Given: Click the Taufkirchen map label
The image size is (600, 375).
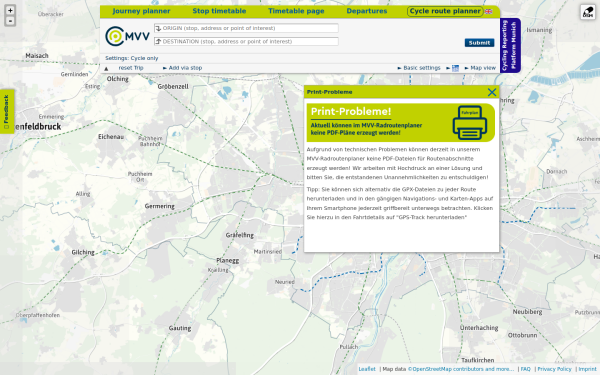Looking at the screenshot, I should (x=478, y=360).
